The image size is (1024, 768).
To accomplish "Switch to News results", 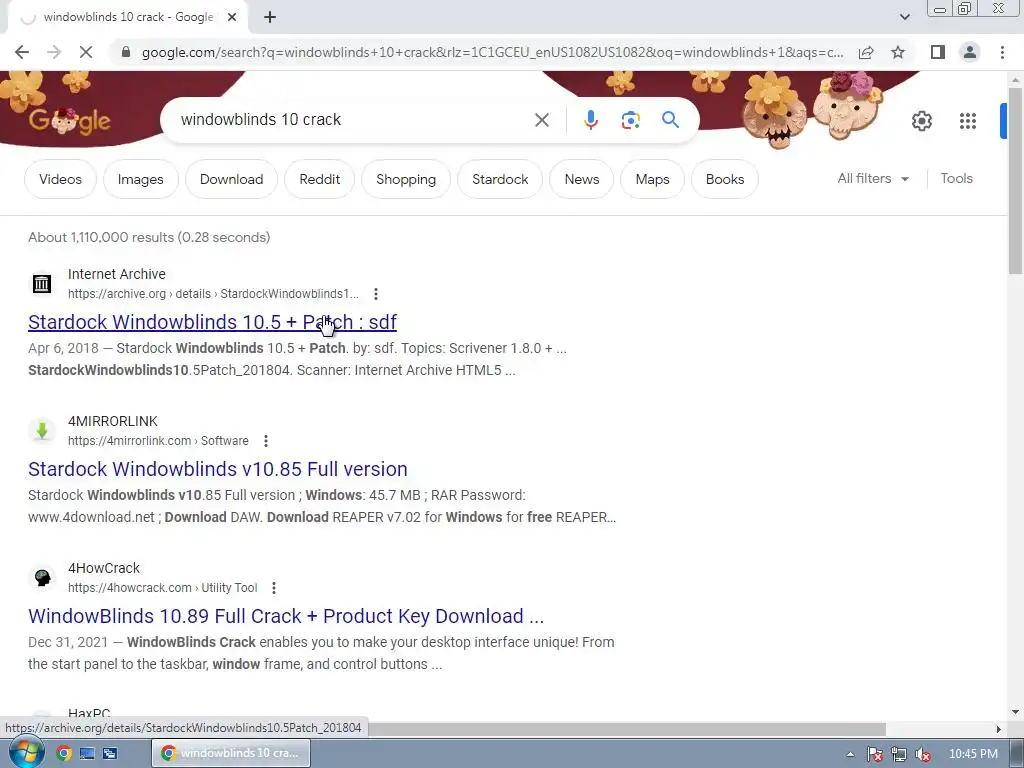I will click(581, 179).
